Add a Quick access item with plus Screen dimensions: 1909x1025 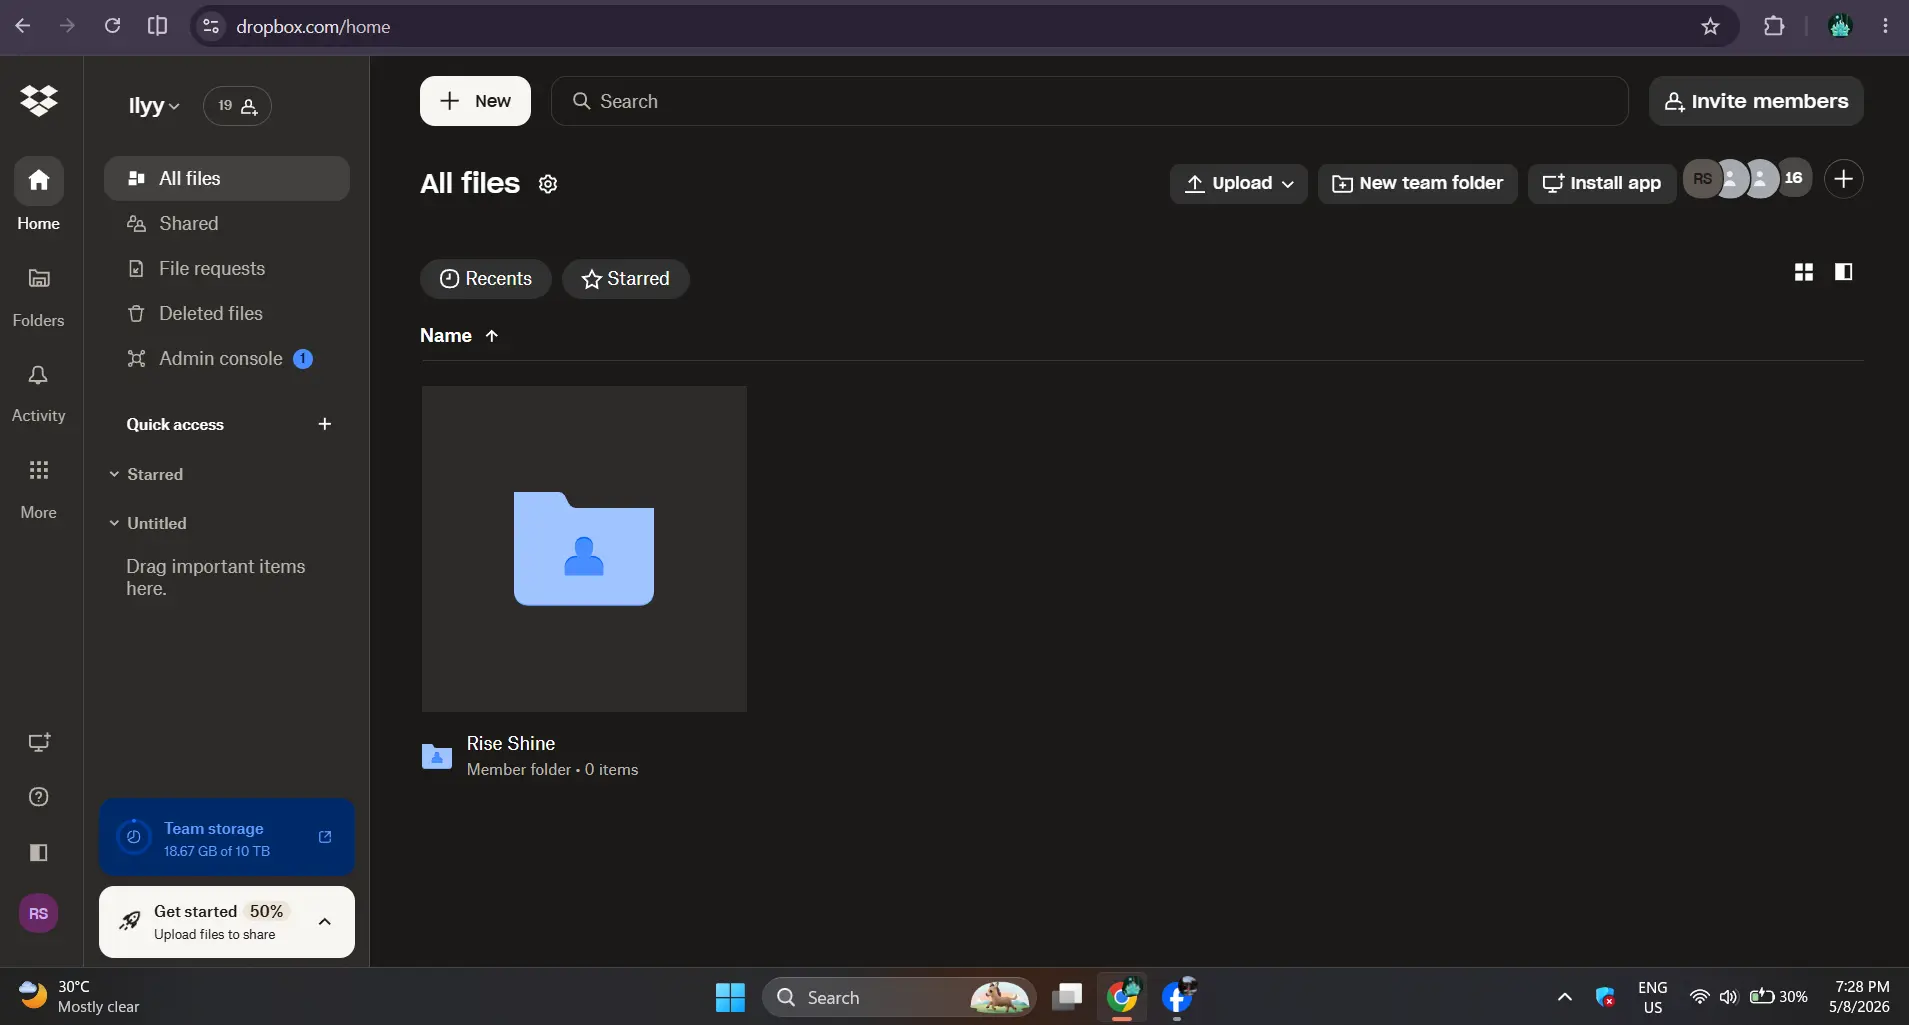pos(324,424)
